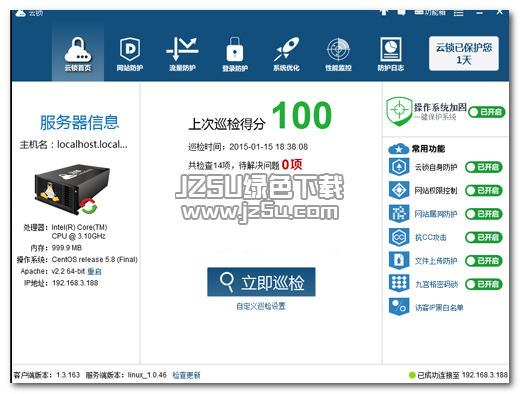
Task: Click the 网站权限控制 diamond icon
Action: coord(399,190)
